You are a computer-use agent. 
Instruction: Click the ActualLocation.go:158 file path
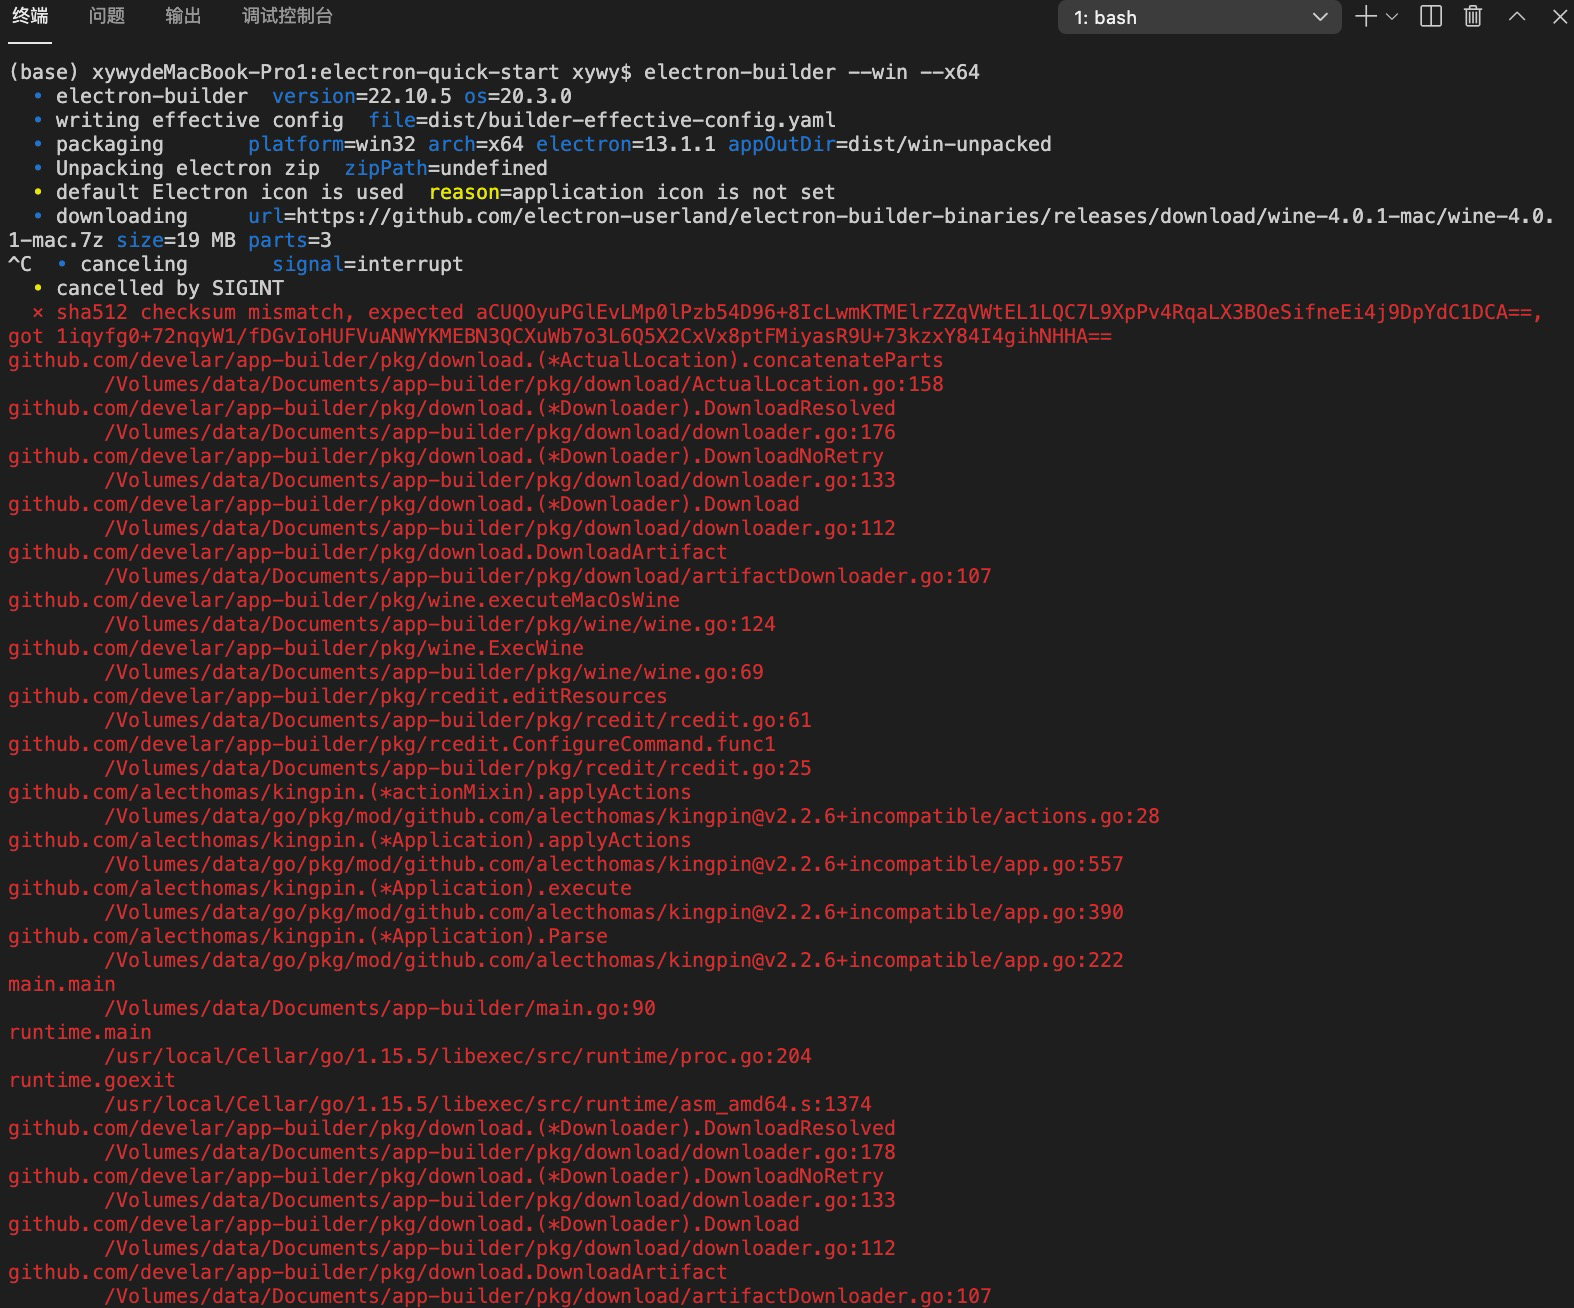coord(524,384)
